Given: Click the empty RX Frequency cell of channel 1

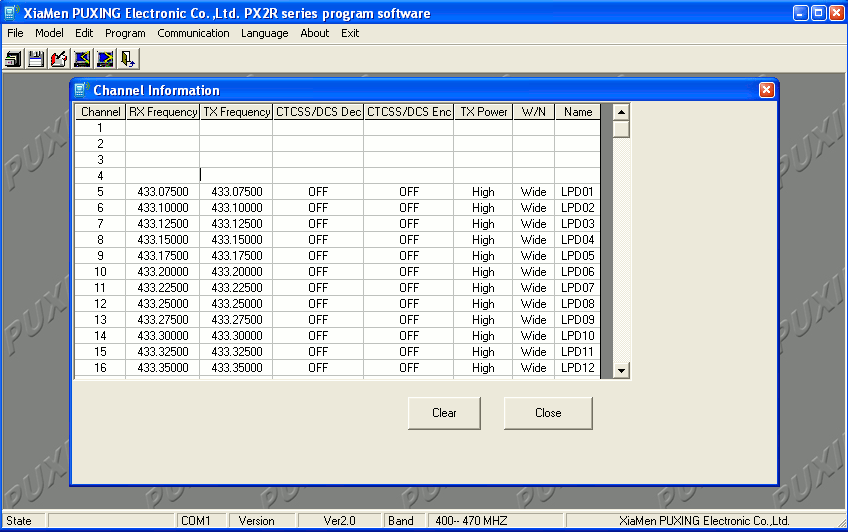Looking at the screenshot, I should [x=163, y=128].
